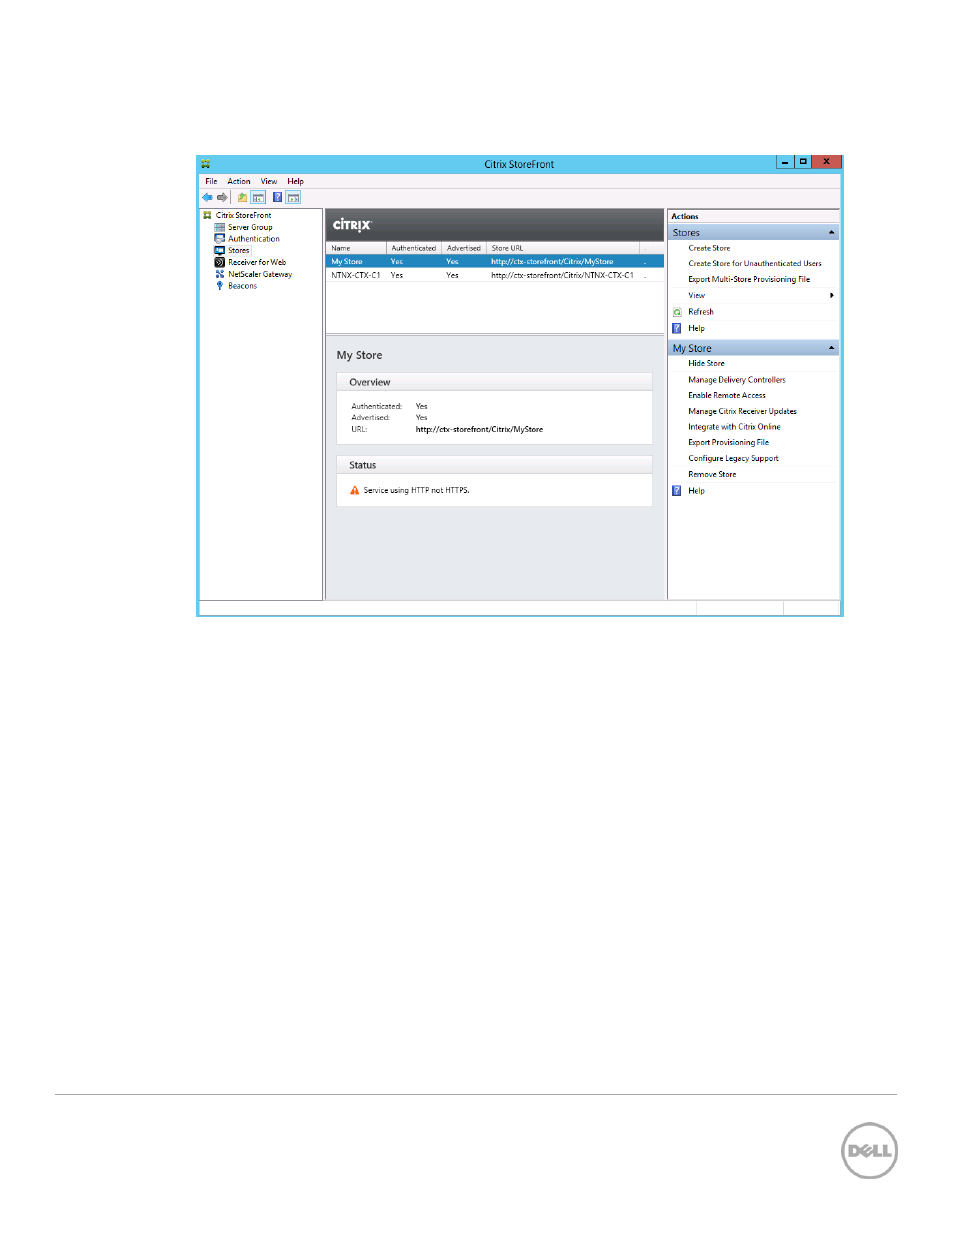Click the Service using HTTP not HTTPS message
Screen dimensions: 954x1235
416,491
